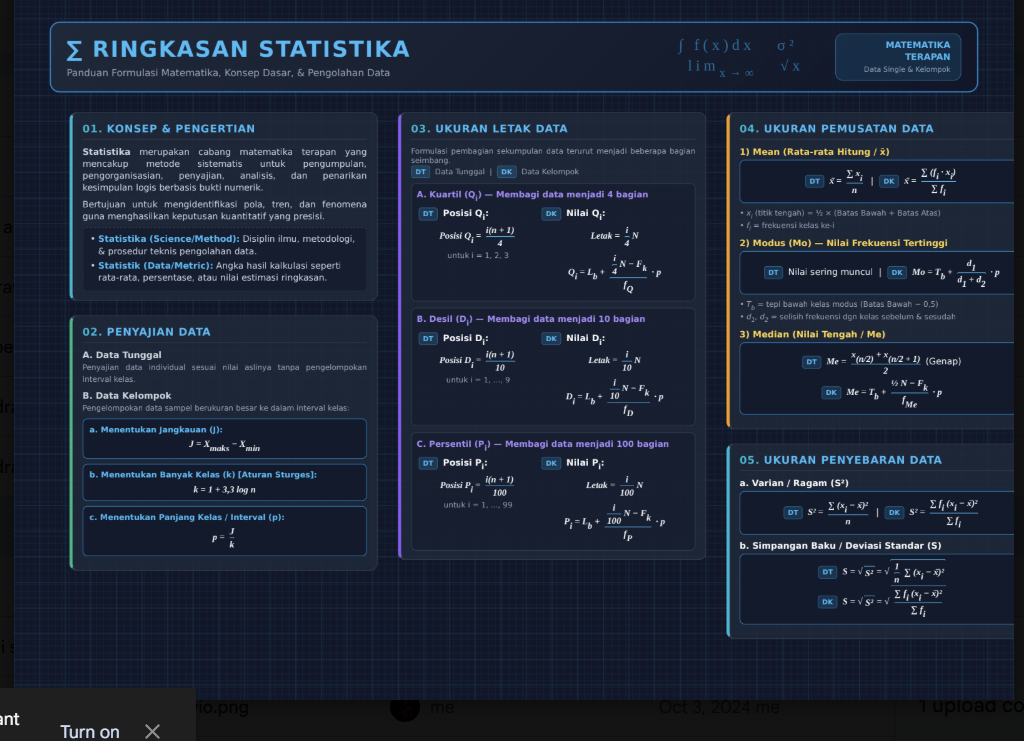Click the DK badge beside 'Nilai Pi'
1024x741 pixels.
pyautogui.click(x=551, y=463)
